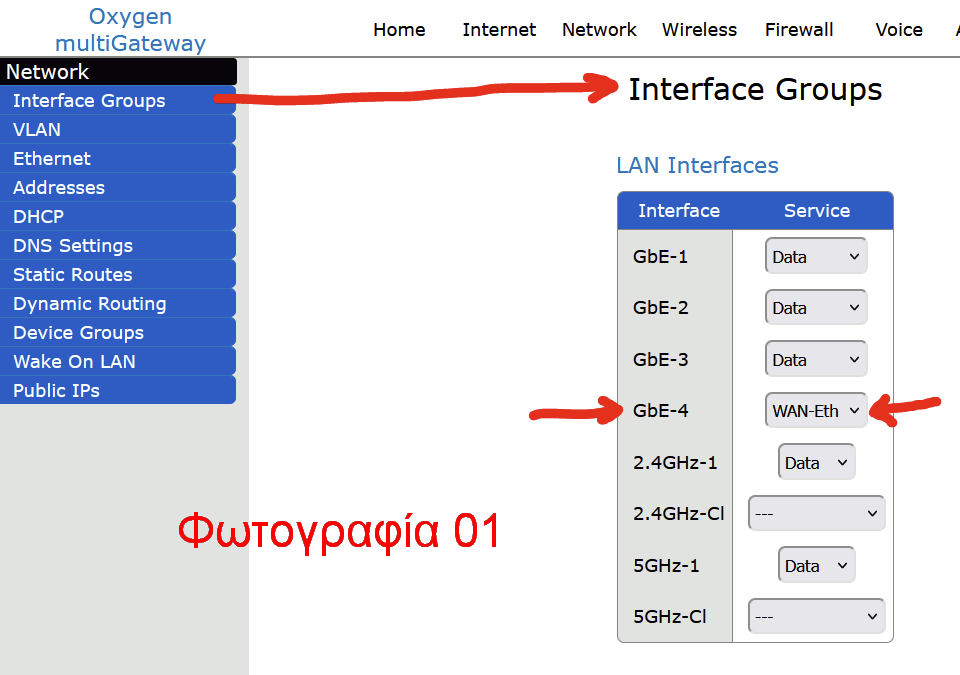
Task: Expand 2.4GHz-1 service dropdown
Action: pyautogui.click(x=816, y=462)
